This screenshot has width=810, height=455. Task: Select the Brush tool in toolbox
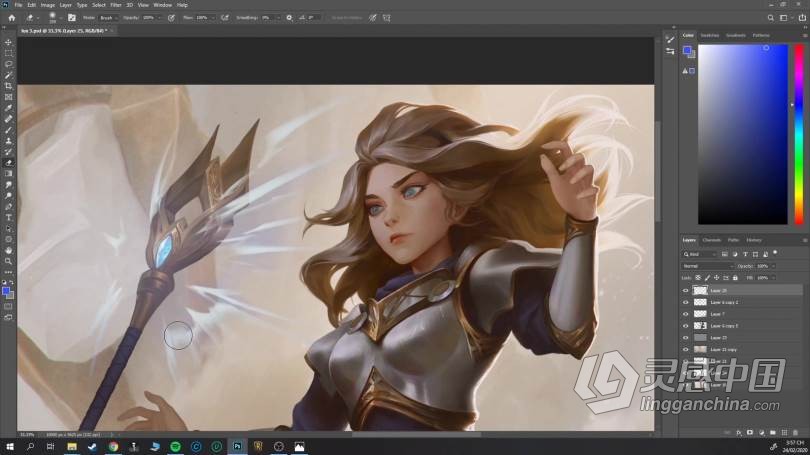8,130
